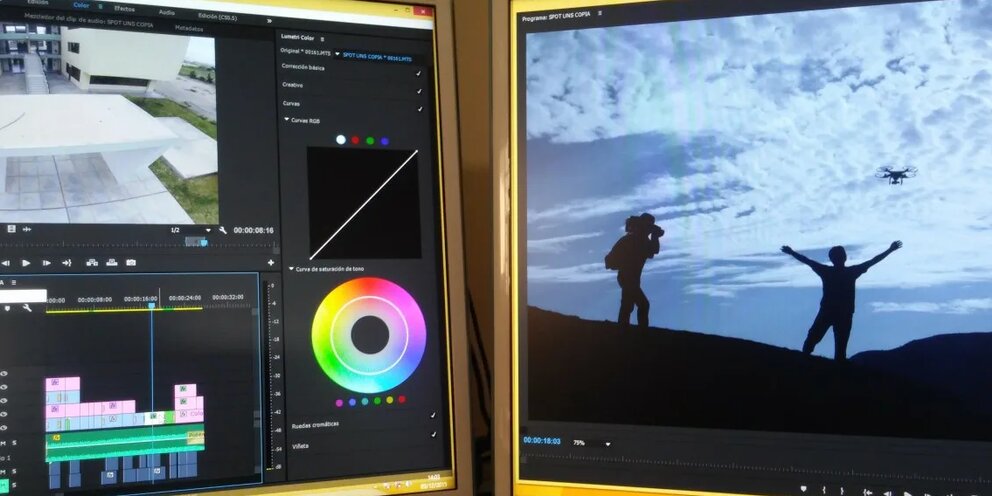Click the blue timeline playhead marker
992x496 pixels.
coord(152,306)
